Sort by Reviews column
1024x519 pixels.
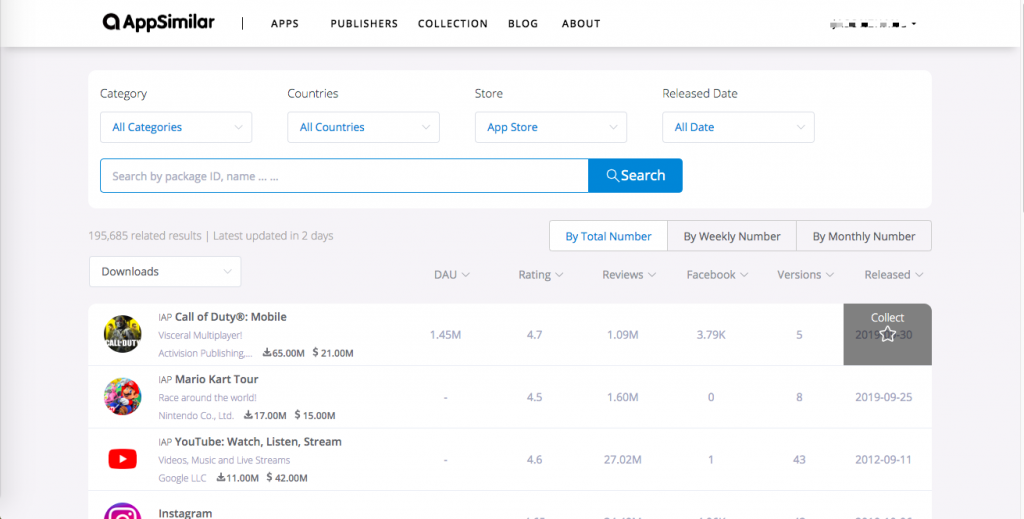629,275
